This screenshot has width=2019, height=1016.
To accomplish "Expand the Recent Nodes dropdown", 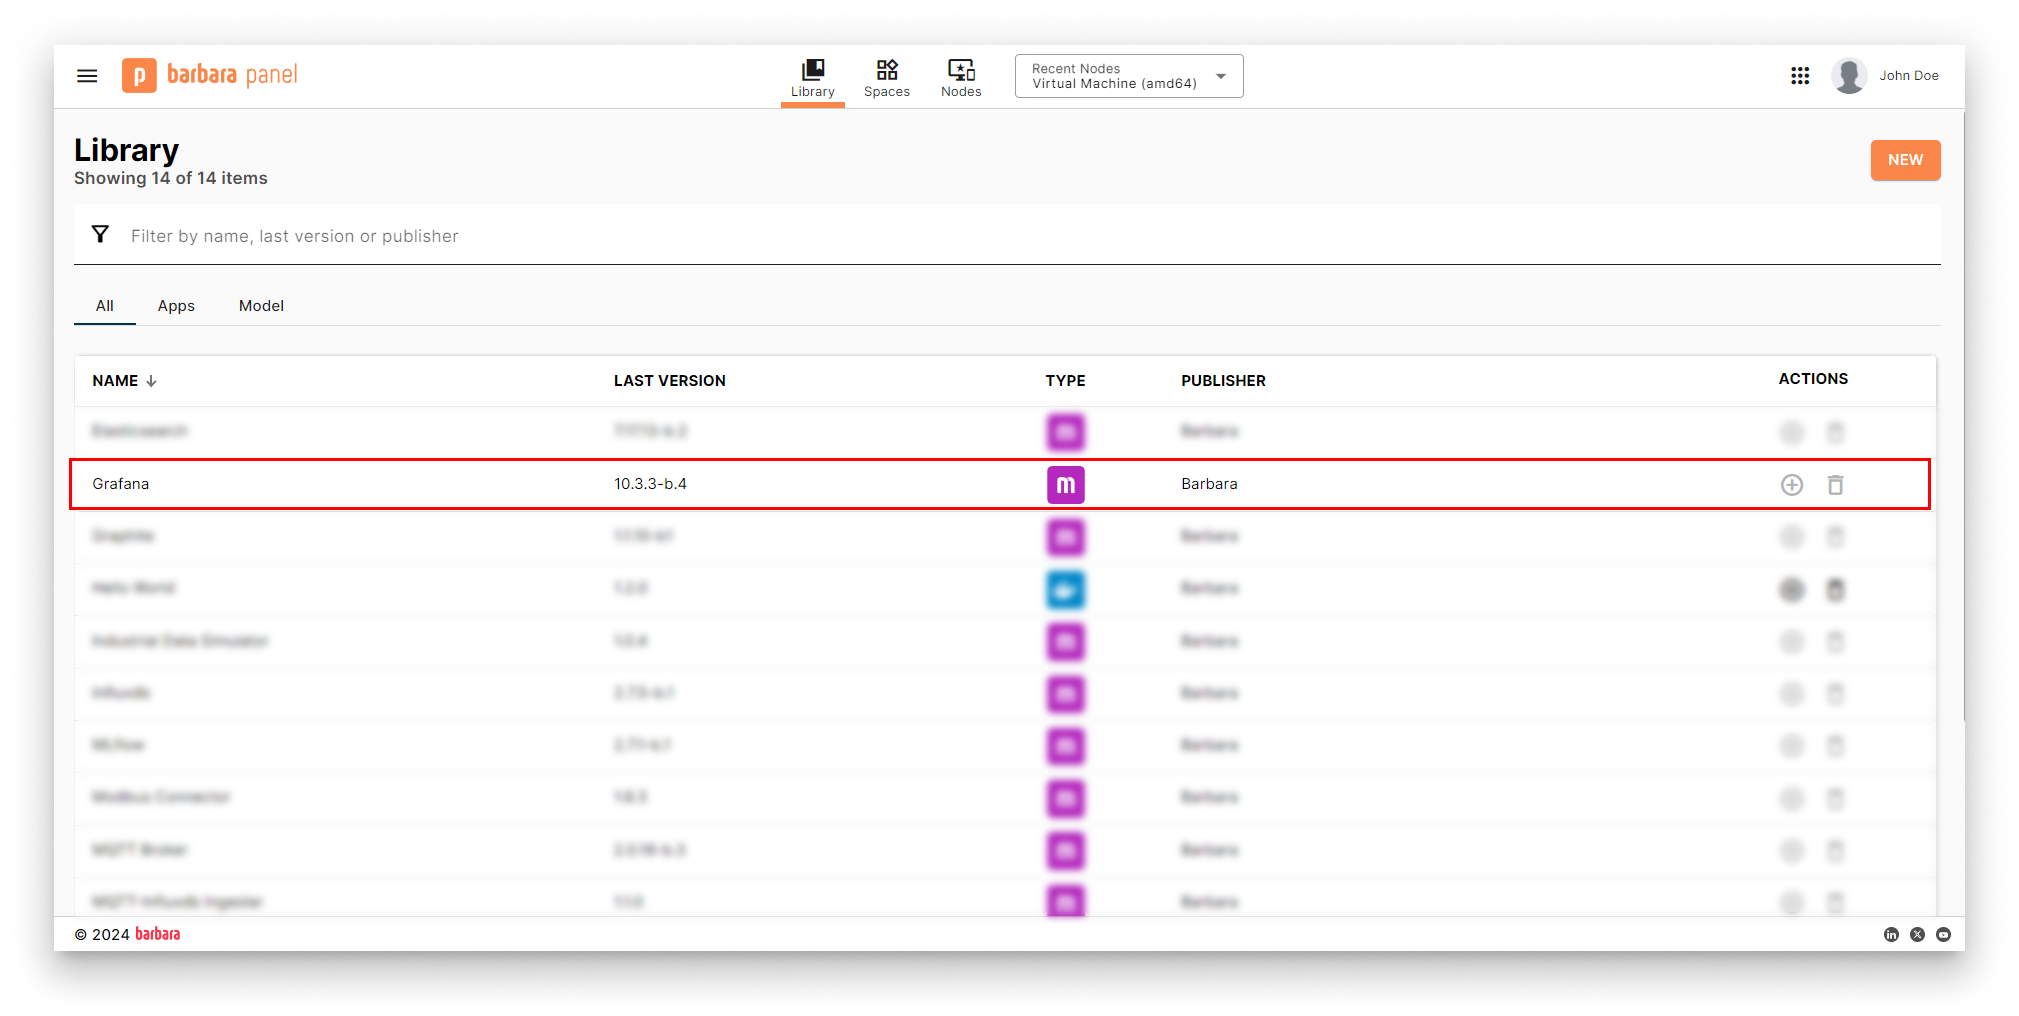I will click(x=1220, y=75).
